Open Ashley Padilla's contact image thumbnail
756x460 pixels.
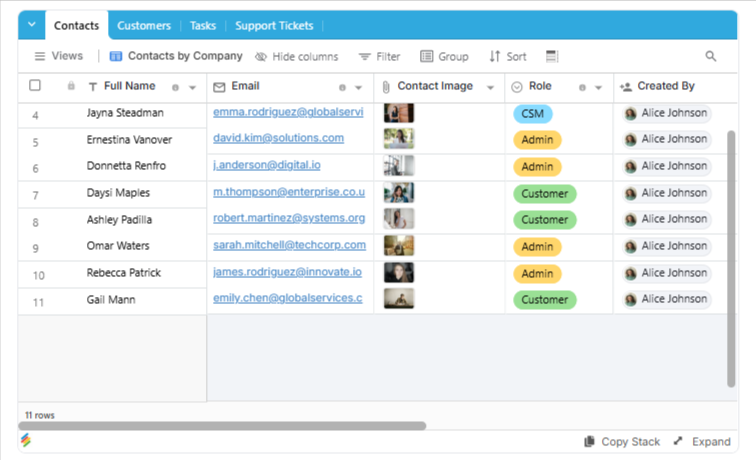(399, 219)
